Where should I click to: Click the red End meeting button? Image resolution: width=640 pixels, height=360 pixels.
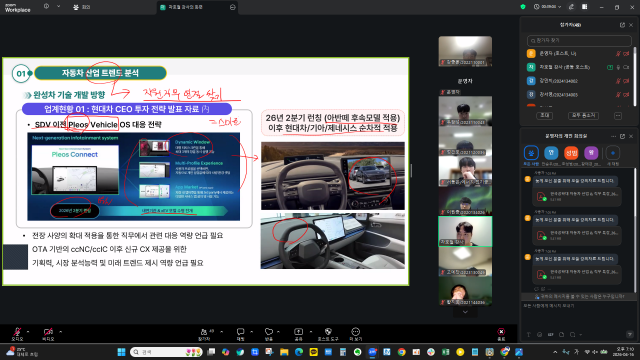click(501, 333)
